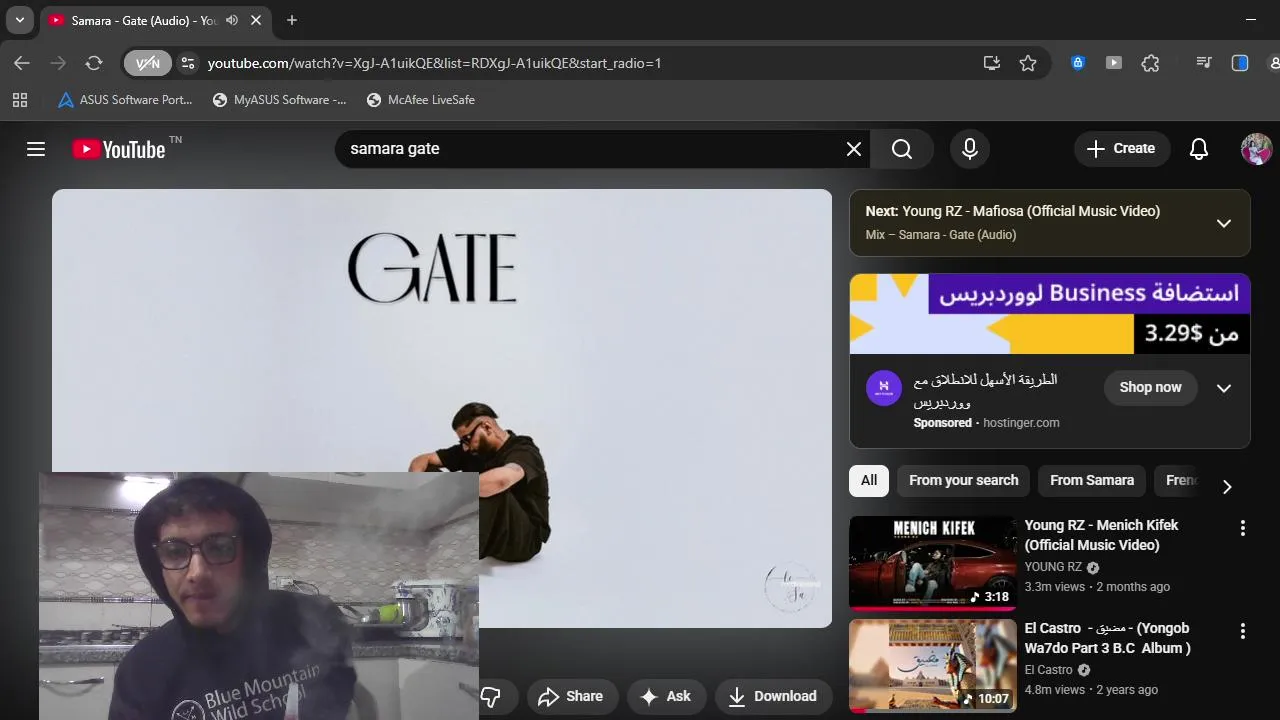Download this video
The image size is (1280, 720).
[x=773, y=697]
